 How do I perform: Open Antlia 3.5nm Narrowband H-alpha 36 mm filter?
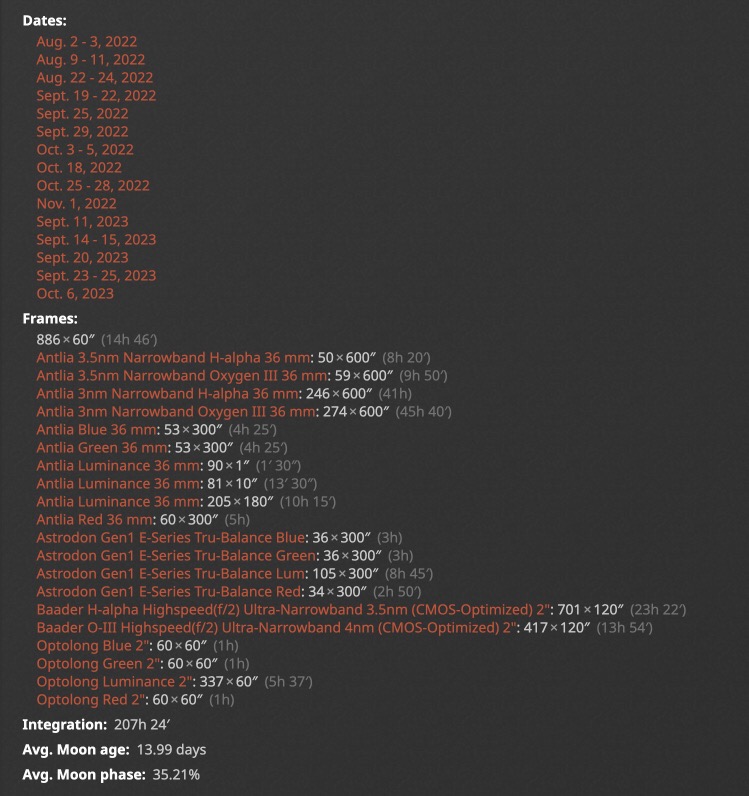tap(173, 358)
